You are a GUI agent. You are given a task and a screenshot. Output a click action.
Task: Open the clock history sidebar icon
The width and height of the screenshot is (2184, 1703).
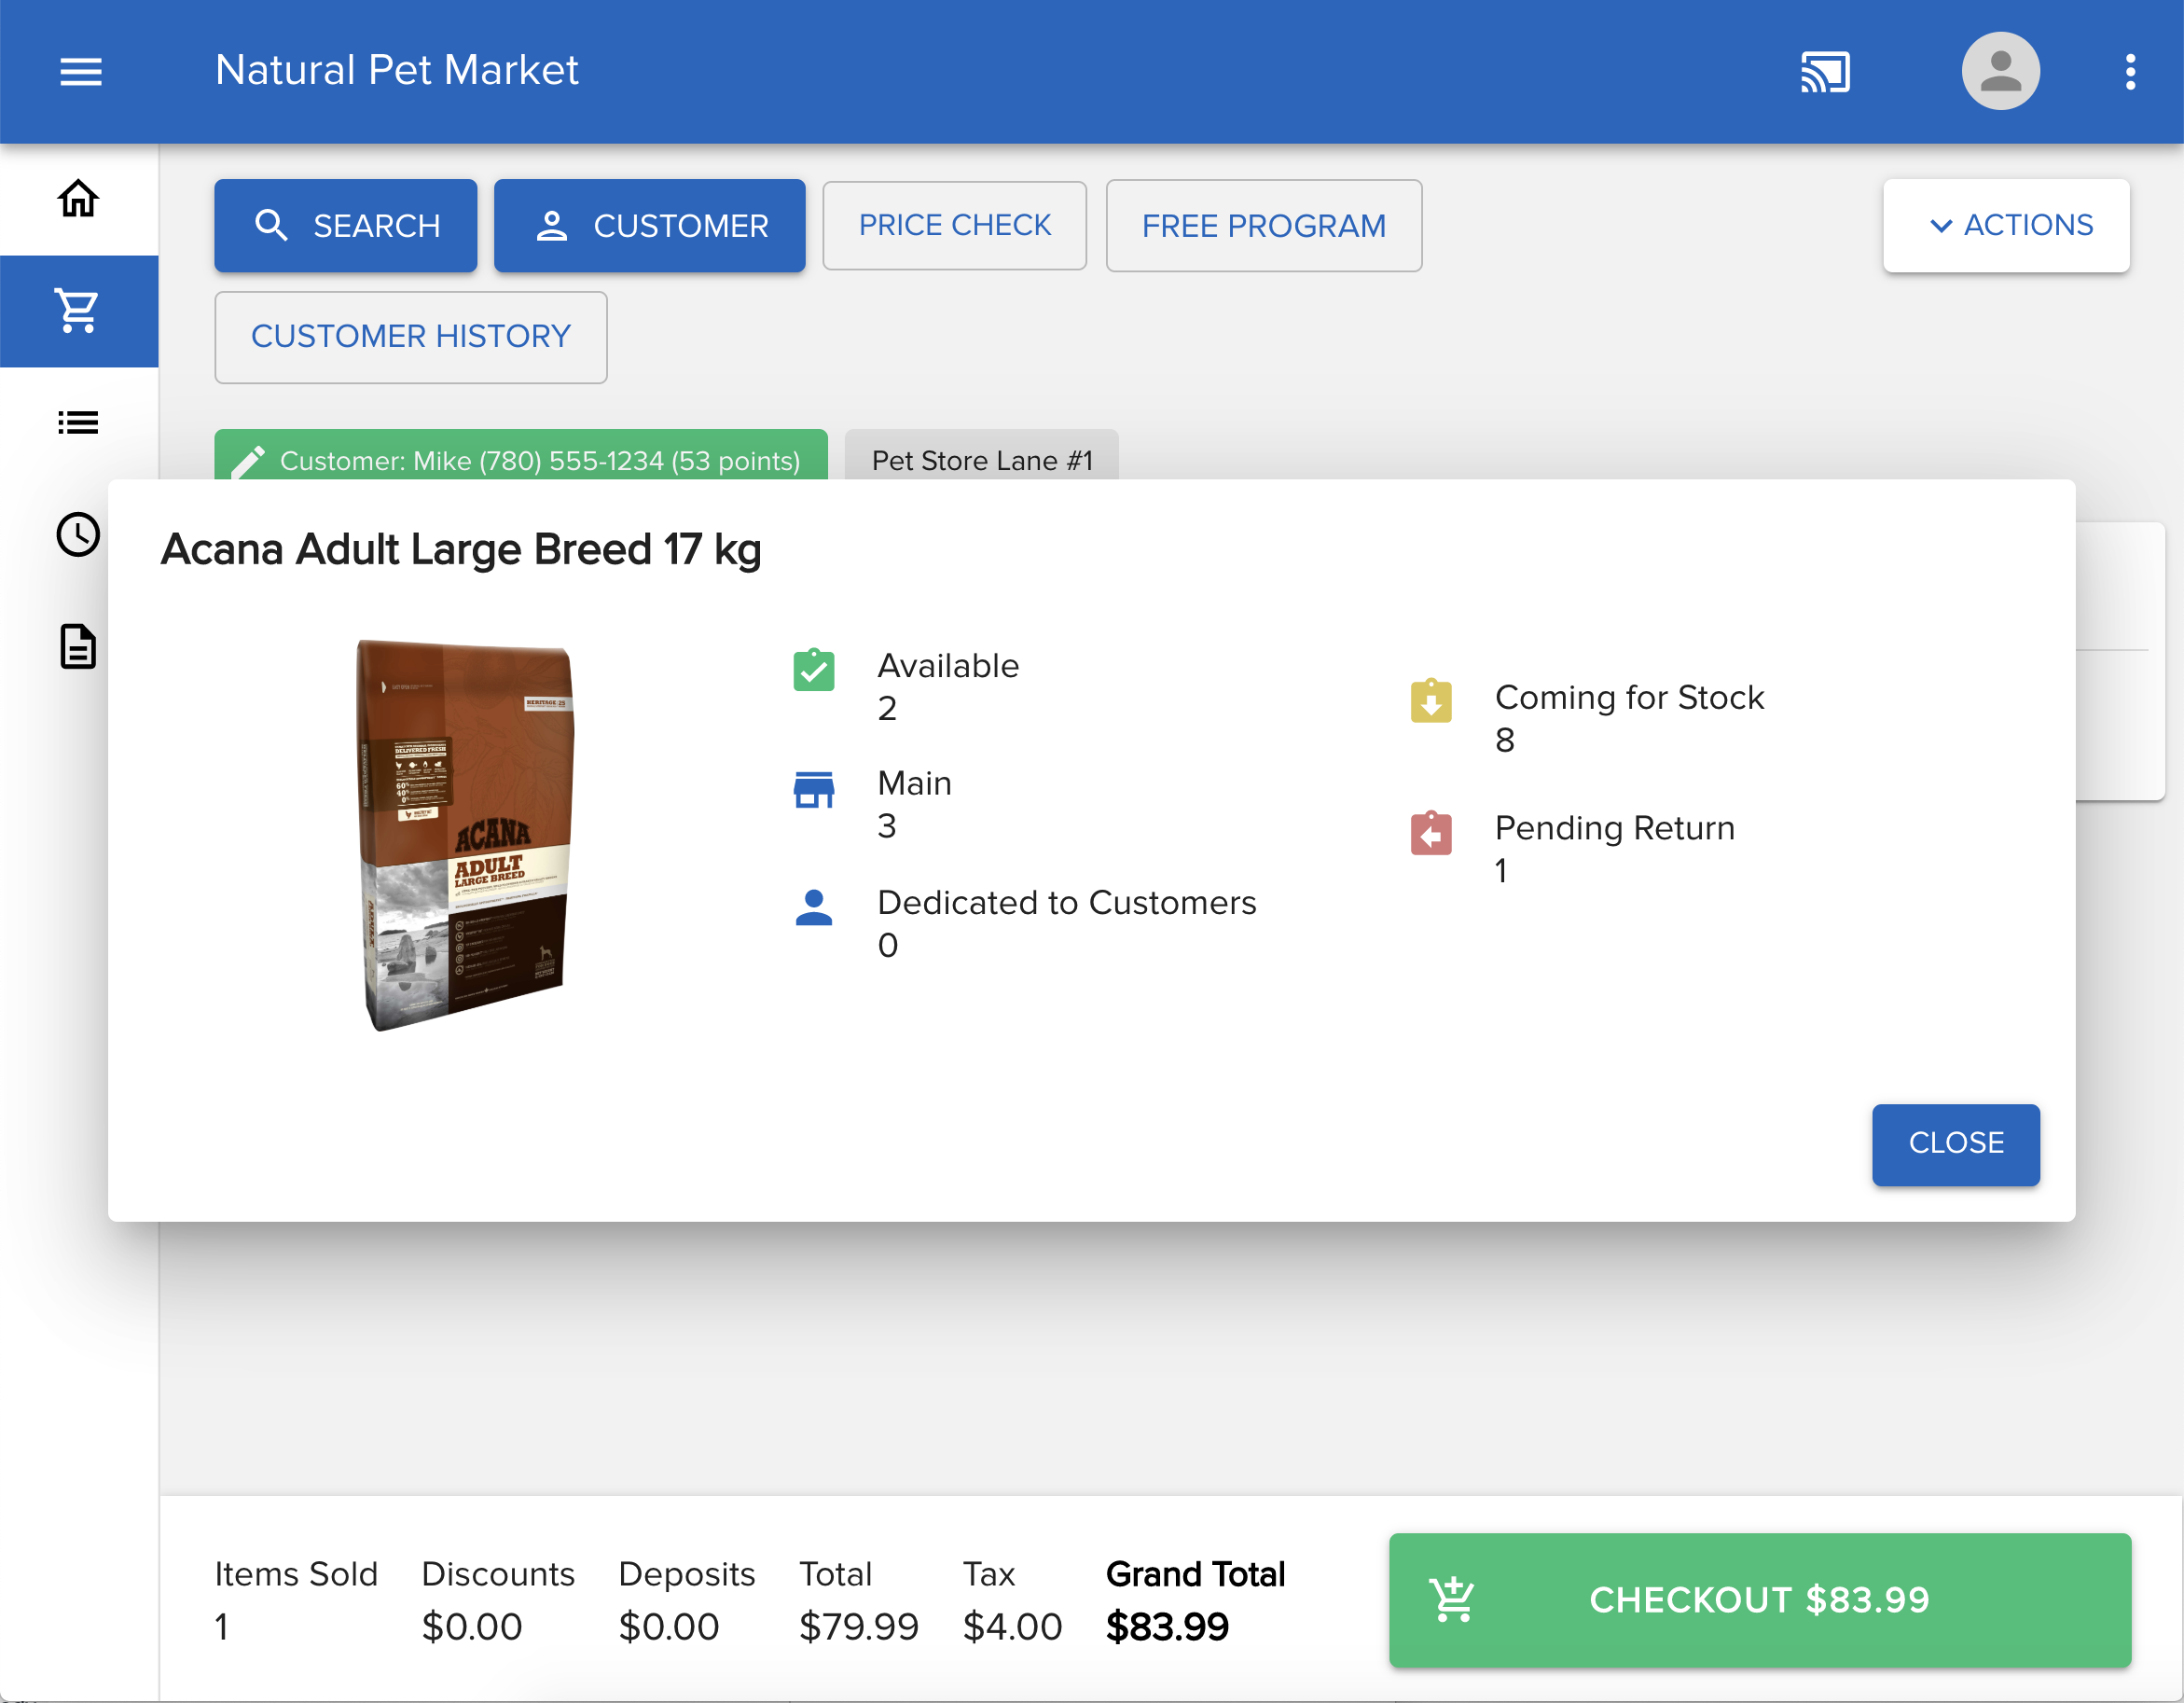tap(78, 534)
